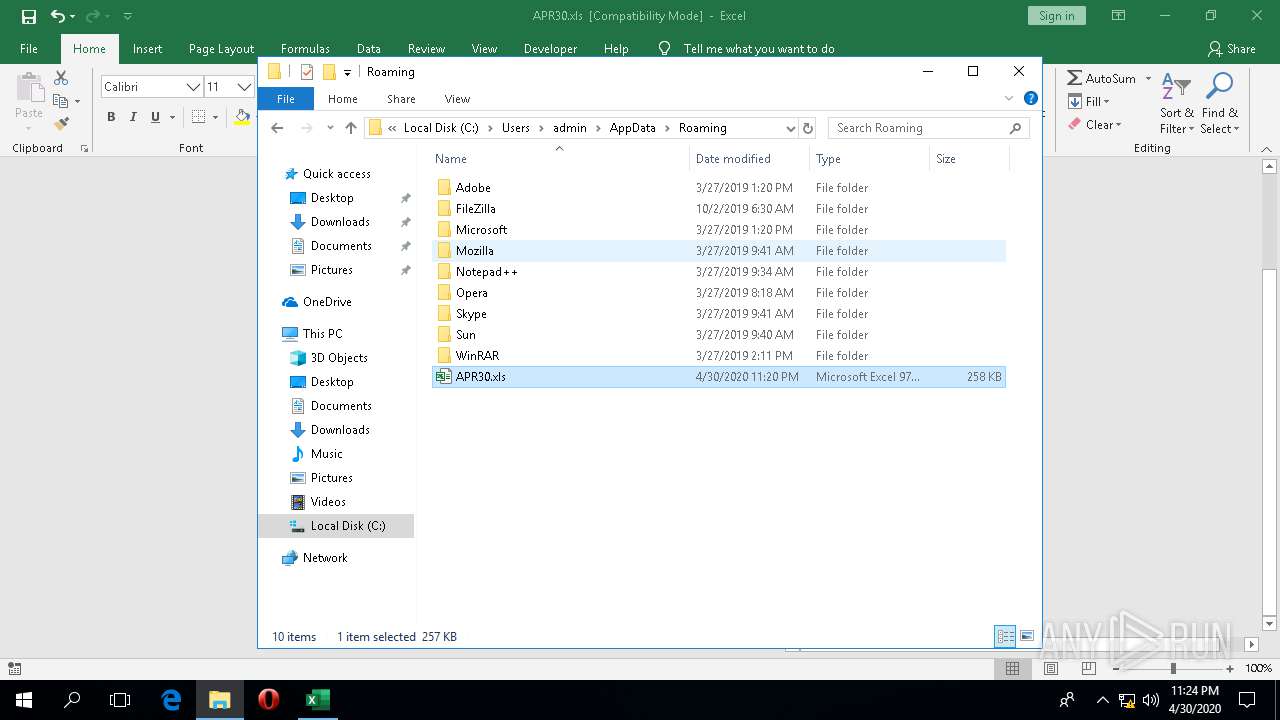Expand the Explorer ribbon chevron
Image resolution: width=1280 pixels, height=720 pixels.
point(1008,98)
